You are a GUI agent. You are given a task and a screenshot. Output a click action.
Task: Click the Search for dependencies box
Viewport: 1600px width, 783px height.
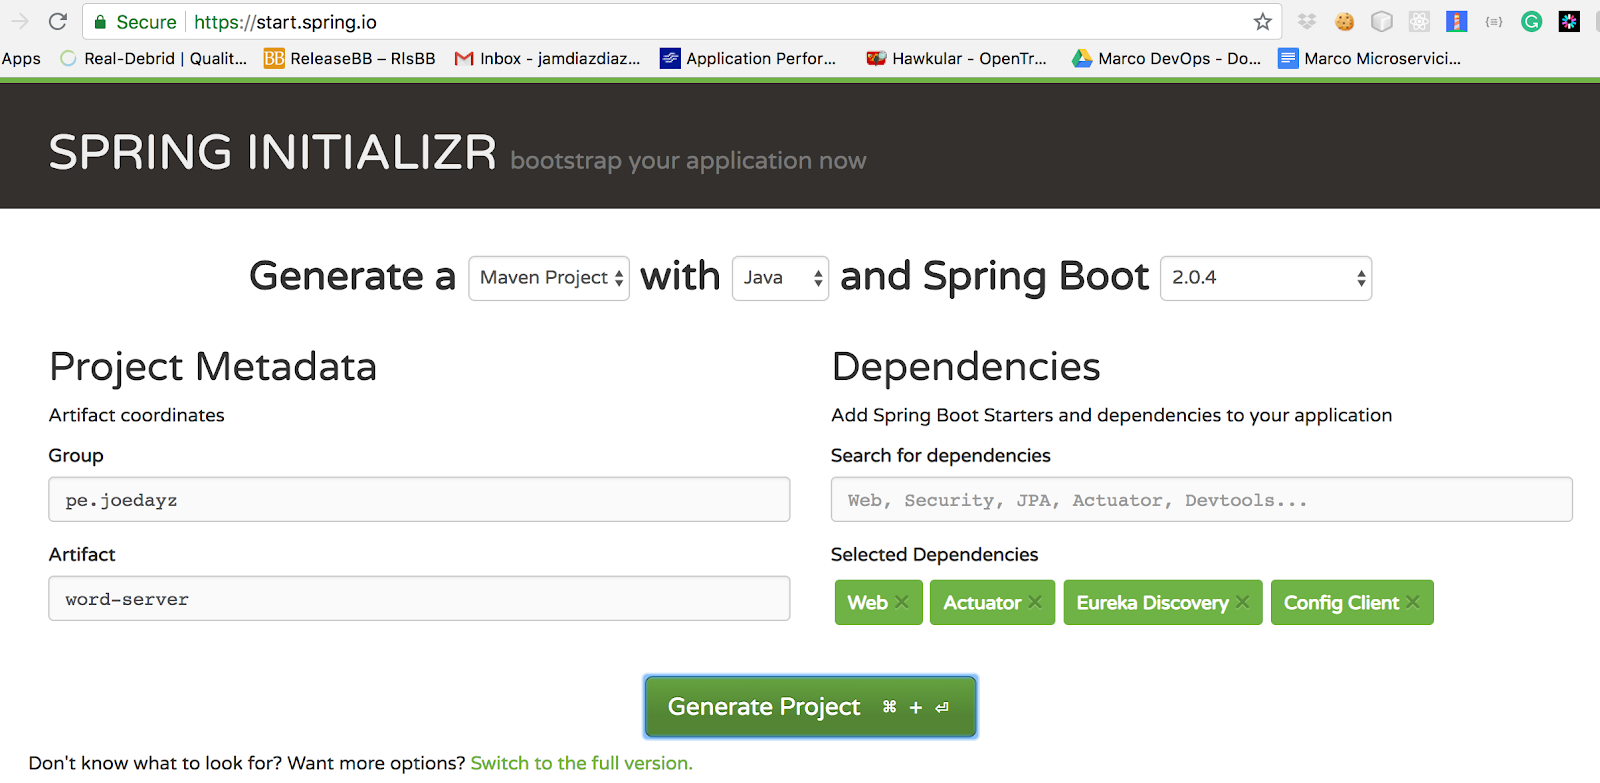(x=1201, y=499)
